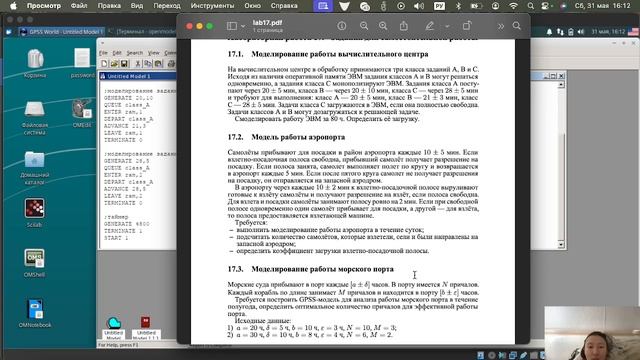Open the VM applications menu icon

[9, 32]
